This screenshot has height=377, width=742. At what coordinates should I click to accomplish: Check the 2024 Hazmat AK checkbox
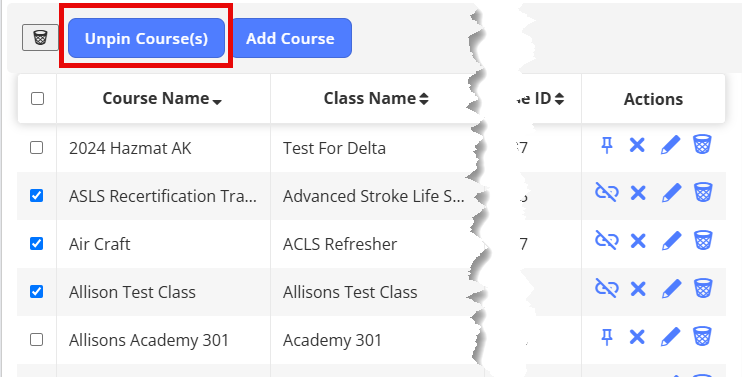[36, 148]
